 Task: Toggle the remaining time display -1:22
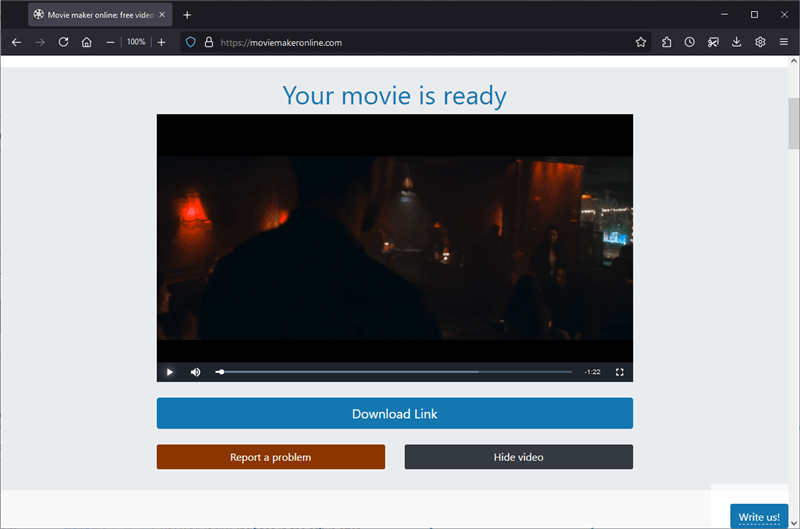click(x=592, y=372)
